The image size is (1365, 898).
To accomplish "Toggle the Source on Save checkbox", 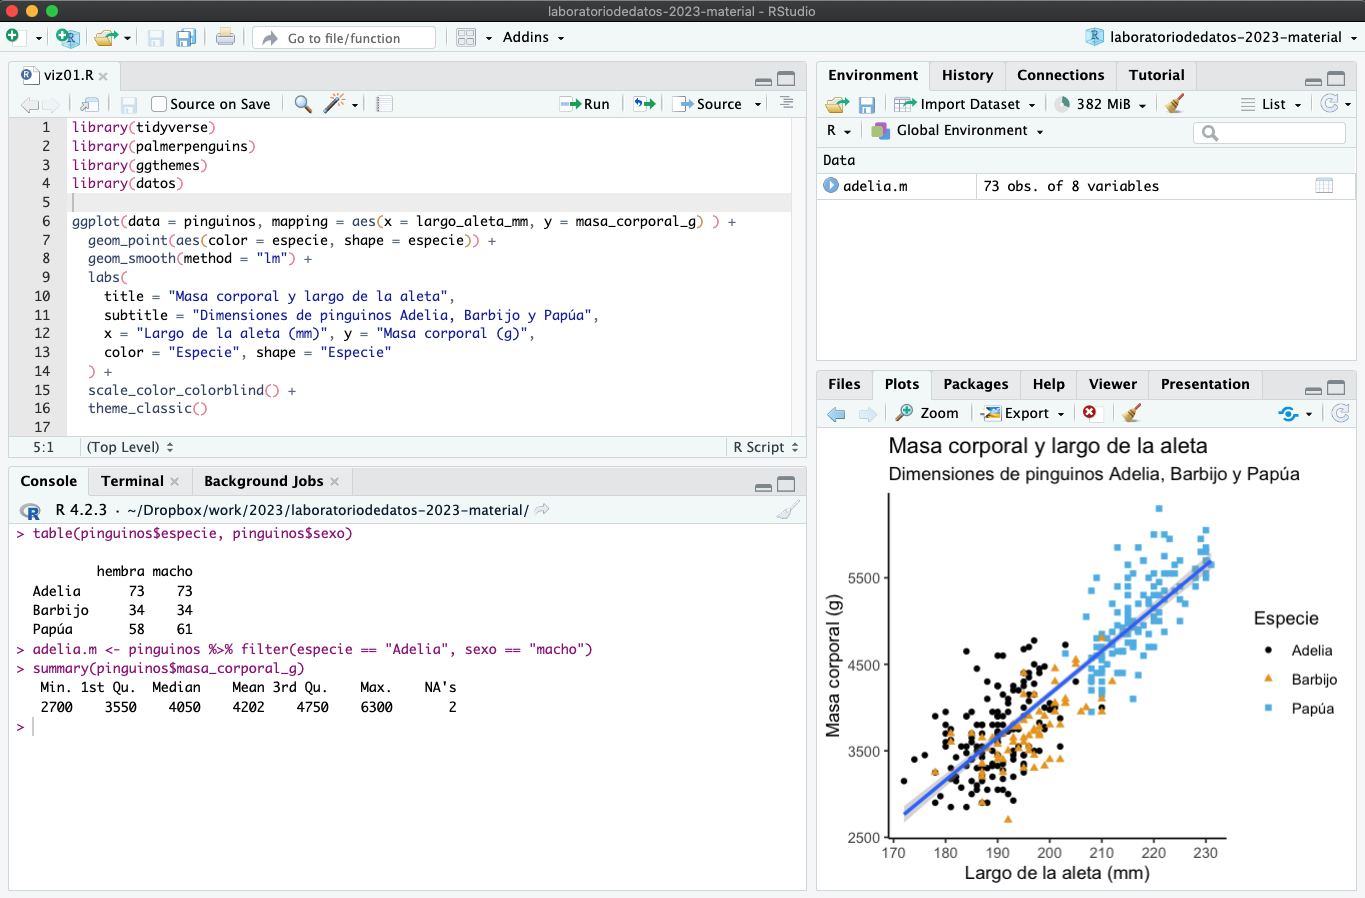I will [159, 104].
